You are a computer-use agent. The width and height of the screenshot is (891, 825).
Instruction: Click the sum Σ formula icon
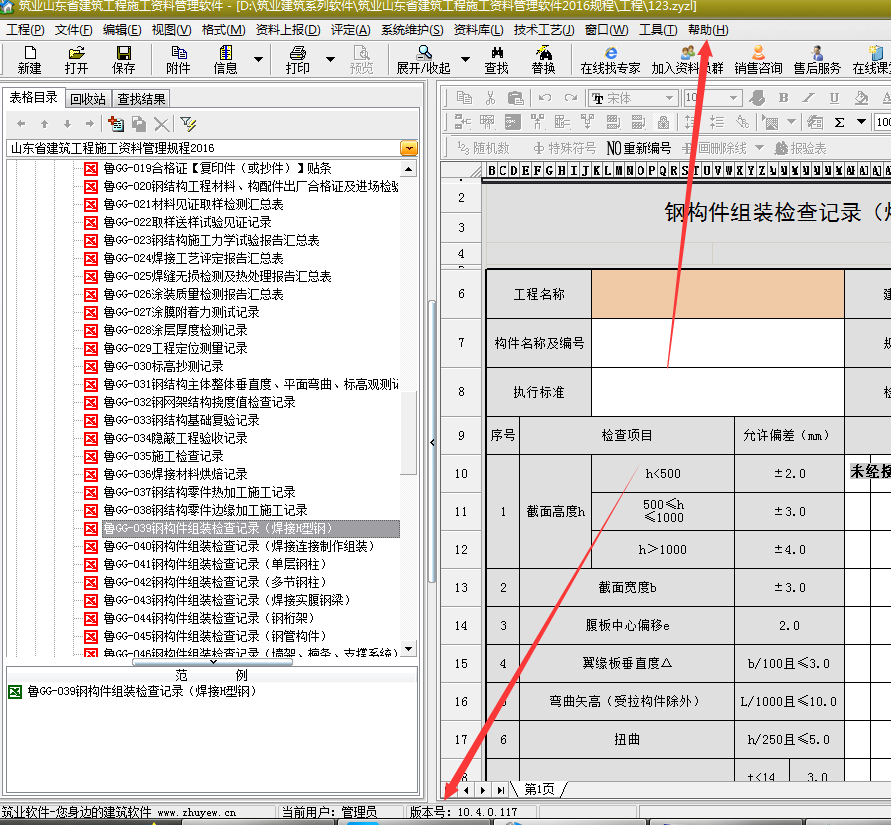tap(838, 122)
